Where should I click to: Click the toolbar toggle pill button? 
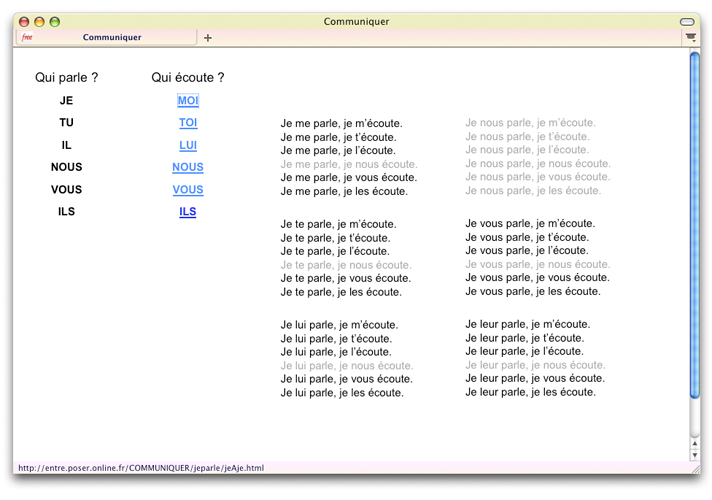pyautogui.click(x=687, y=22)
